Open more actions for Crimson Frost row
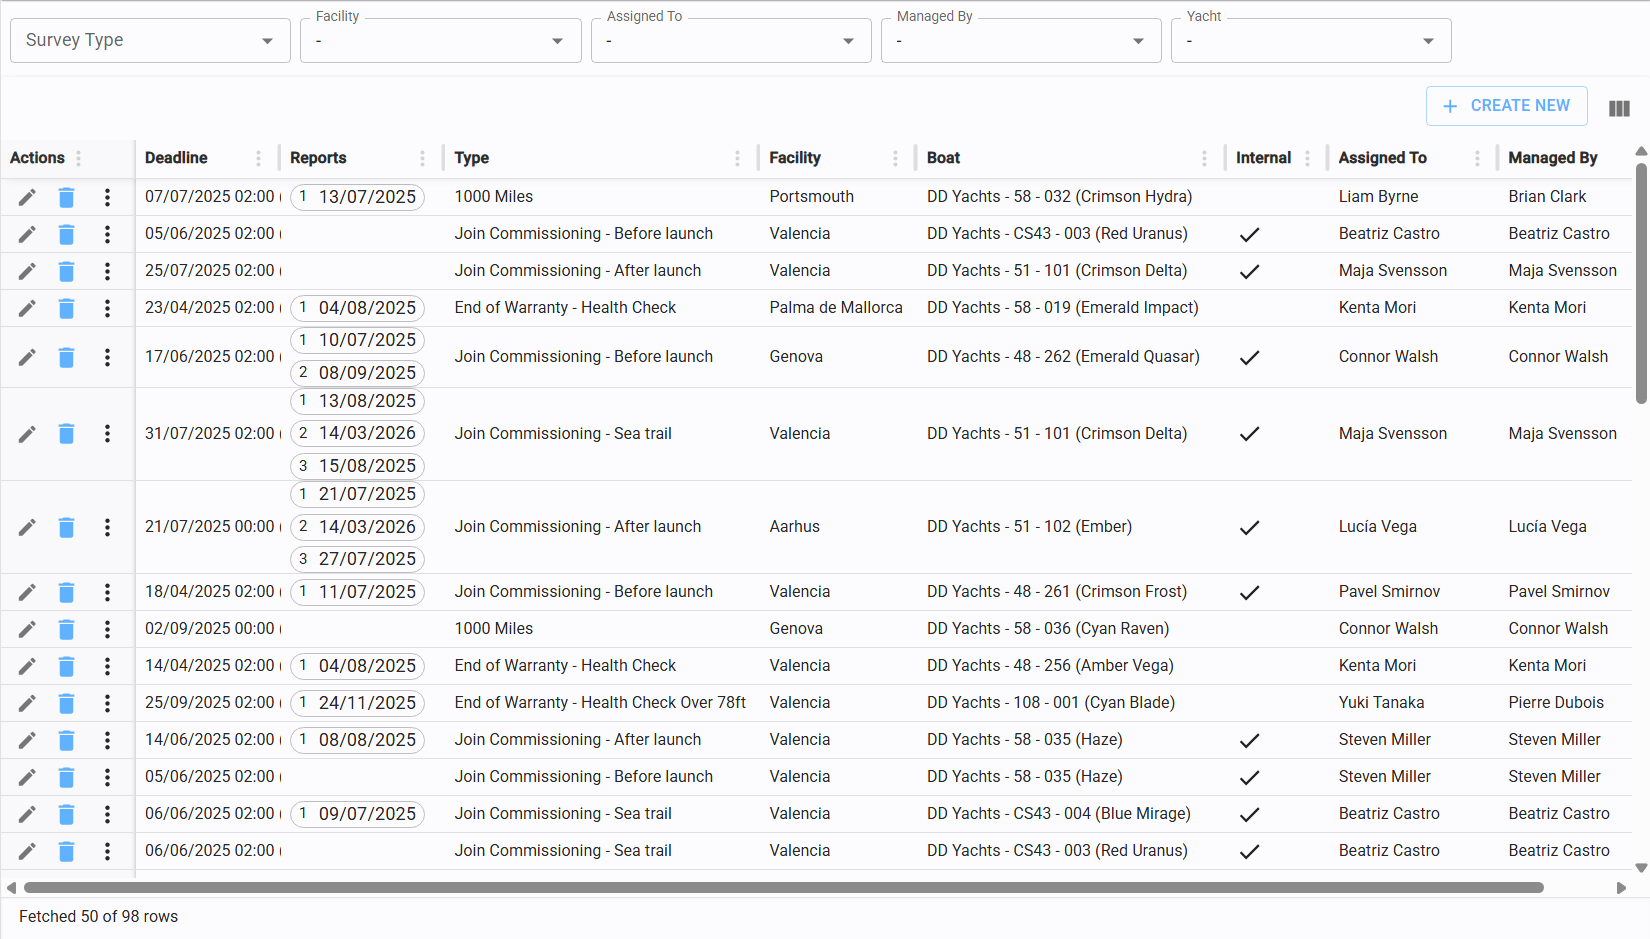This screenshot has height=939, width=1650. point(107,593)
